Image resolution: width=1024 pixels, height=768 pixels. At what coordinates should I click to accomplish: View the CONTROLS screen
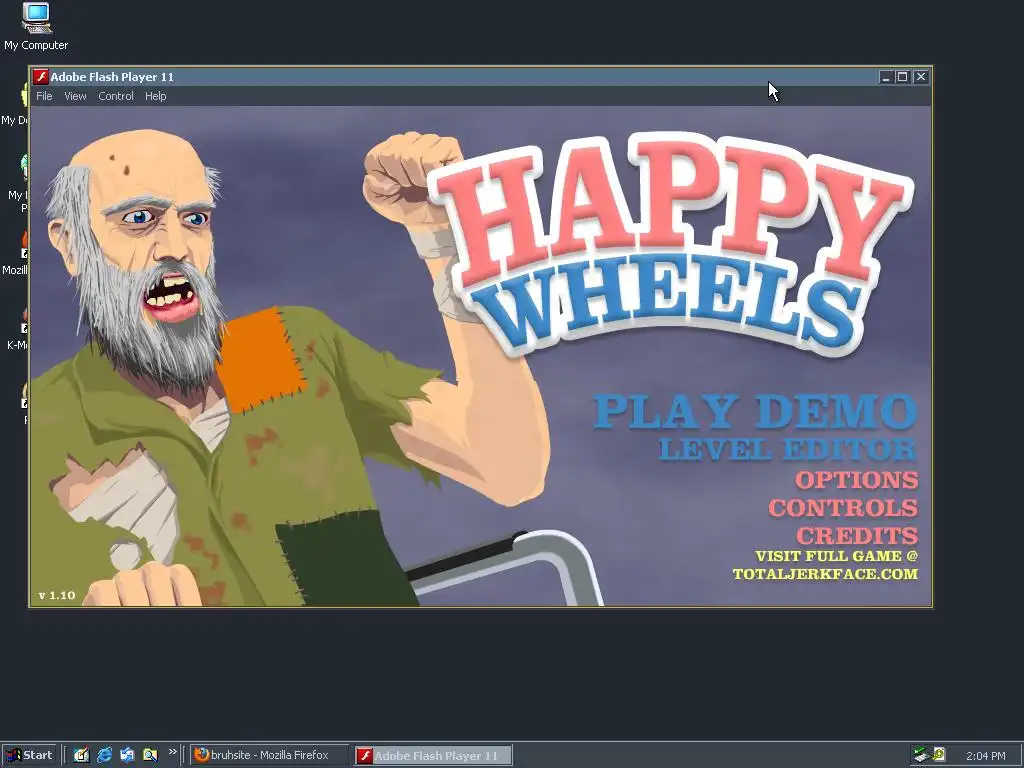[x=843, y=507]
